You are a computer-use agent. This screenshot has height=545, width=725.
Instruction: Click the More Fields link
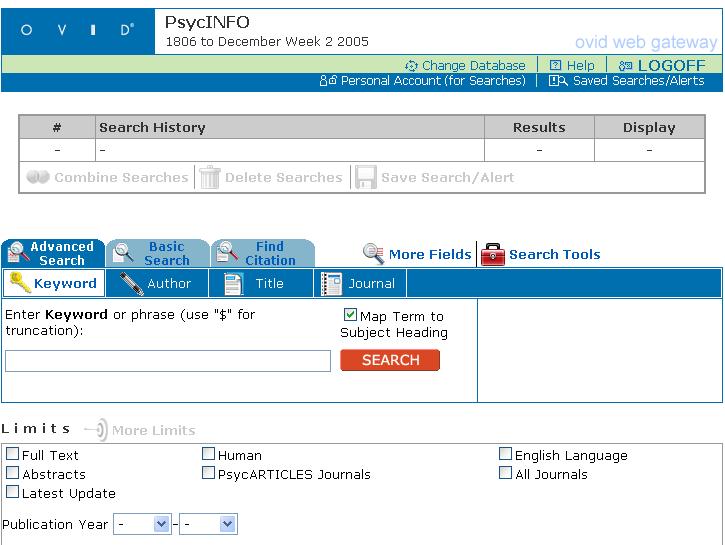pyautogui.click(x=430, y=254)
